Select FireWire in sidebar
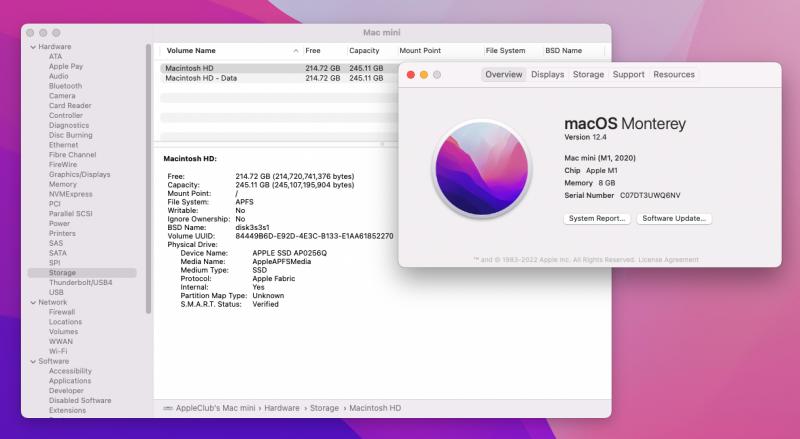Viewport: 800px width, 439px height. click(63, 164)
